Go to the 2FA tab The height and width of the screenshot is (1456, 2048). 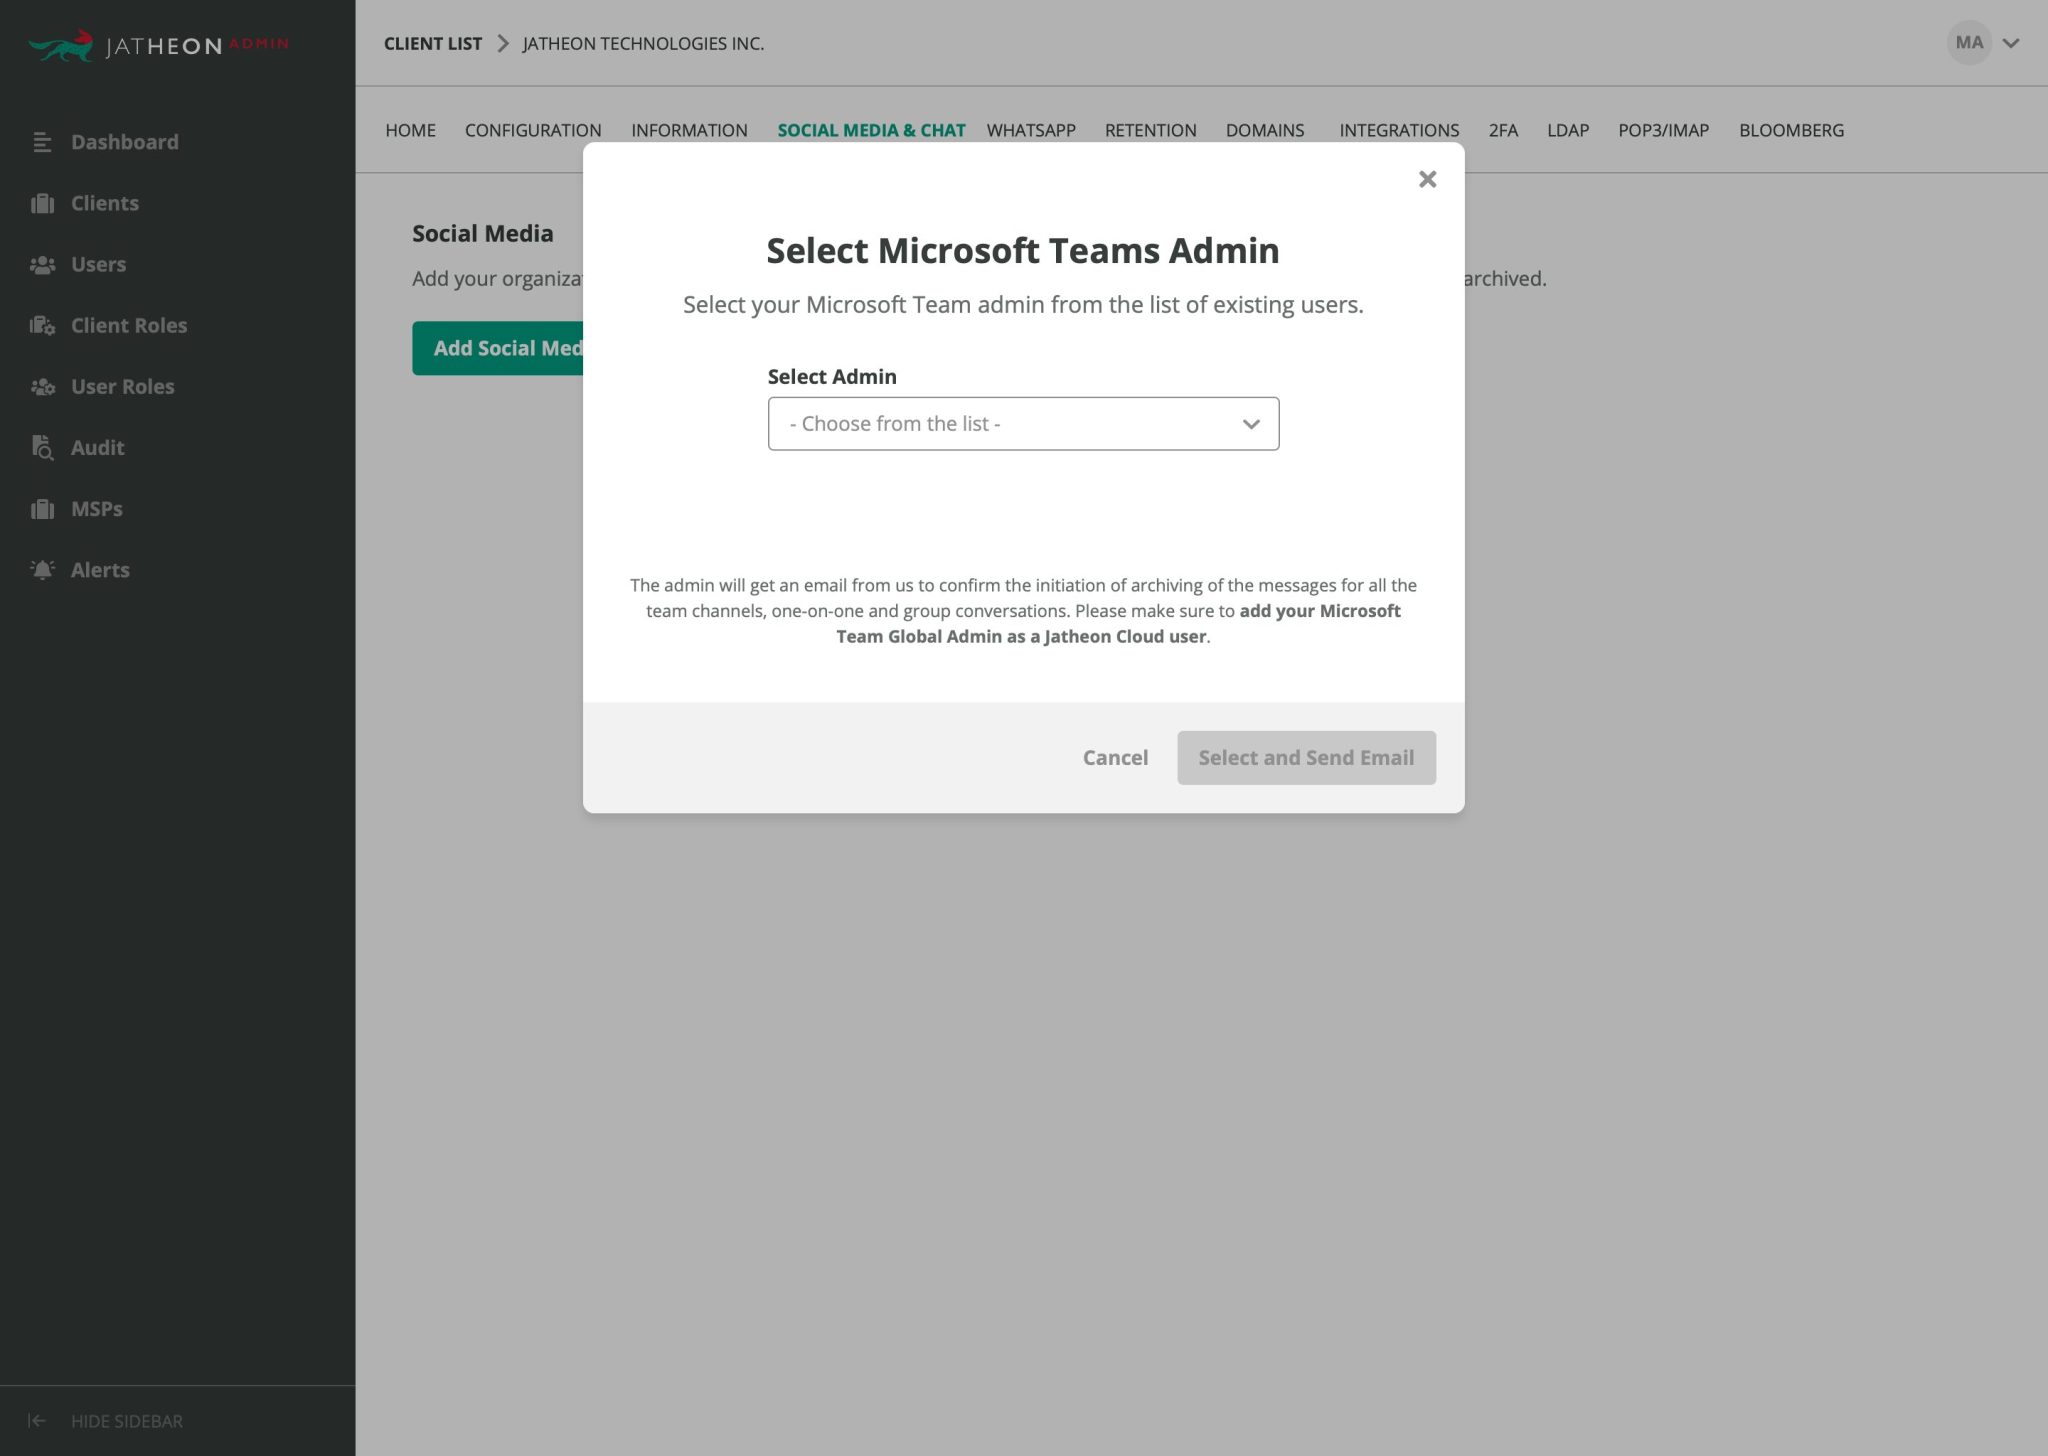(x=1503, y=130)
